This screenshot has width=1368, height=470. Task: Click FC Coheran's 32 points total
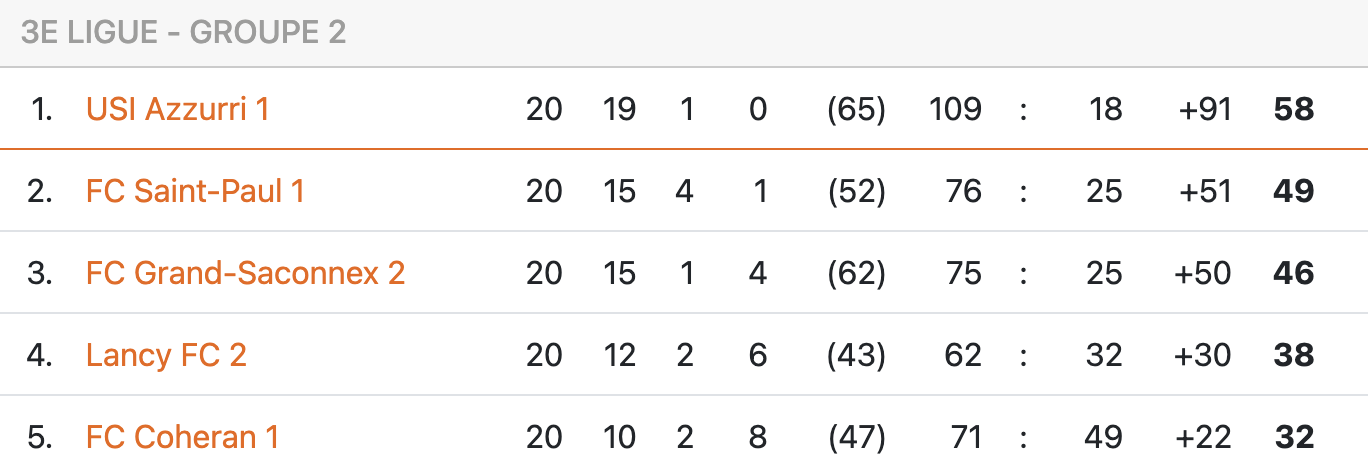pos(1293,437)
